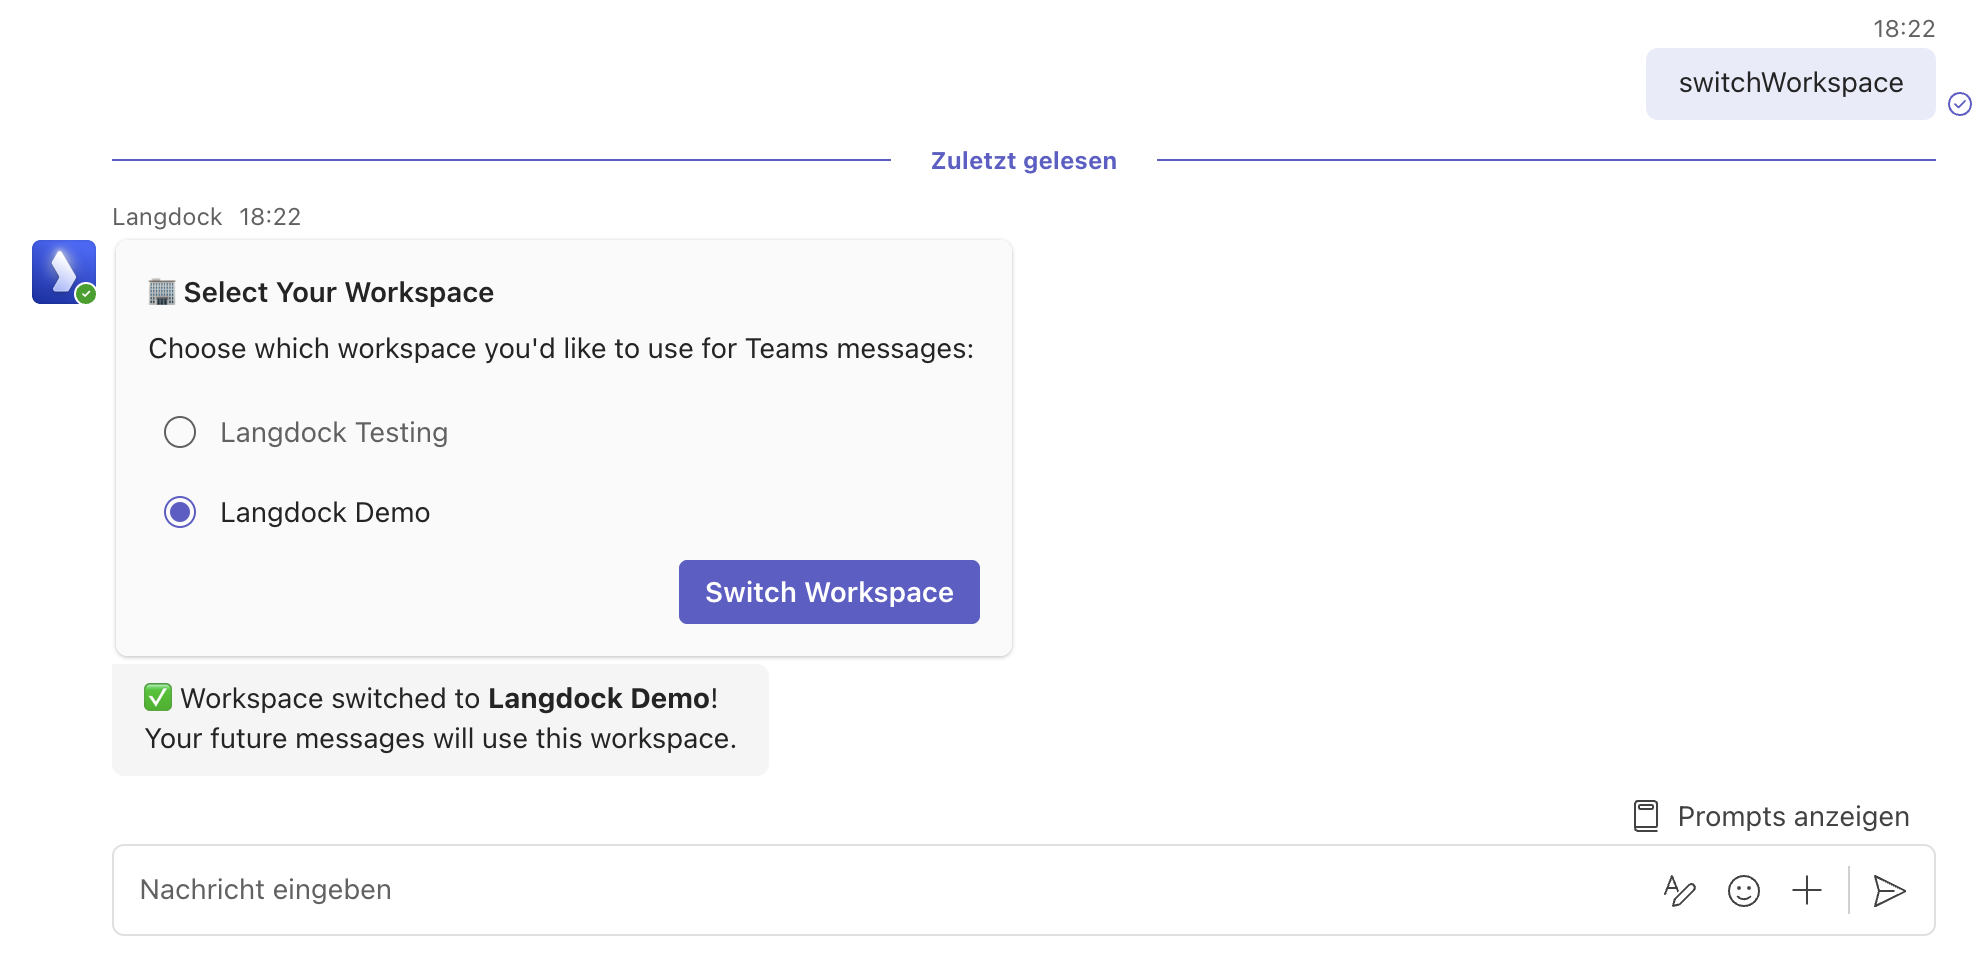The width and height of the screenshot is (1986, 964).
Task: Click the 'Choose which workspace' instruction text
Action: (x=561, y=348)
